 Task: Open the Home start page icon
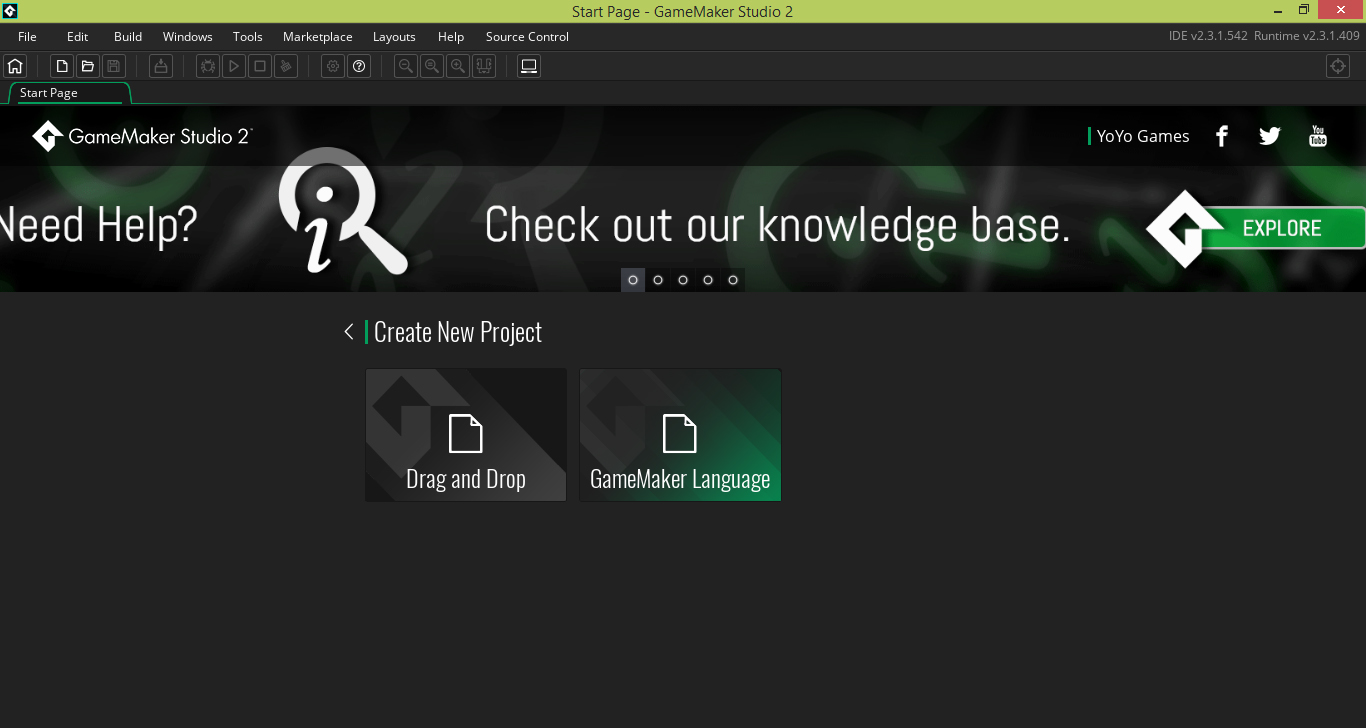point(15,67)
